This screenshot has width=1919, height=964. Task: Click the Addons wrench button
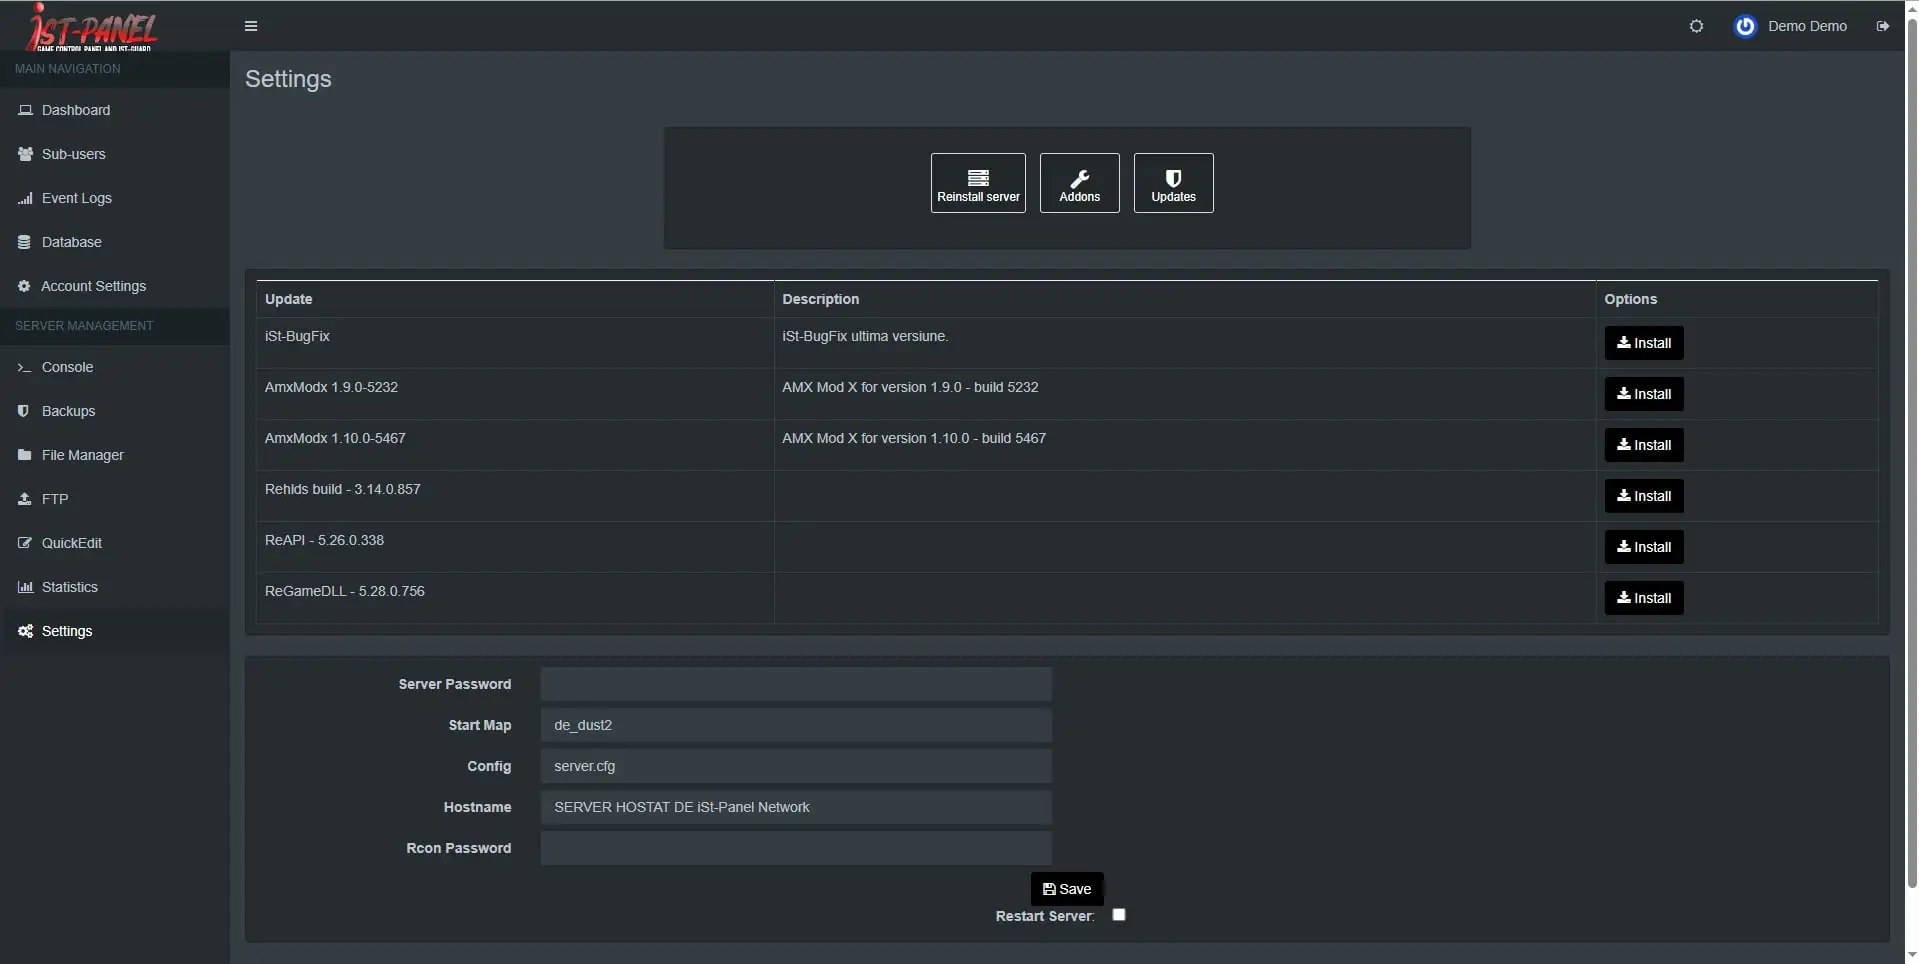point(1080,183)
